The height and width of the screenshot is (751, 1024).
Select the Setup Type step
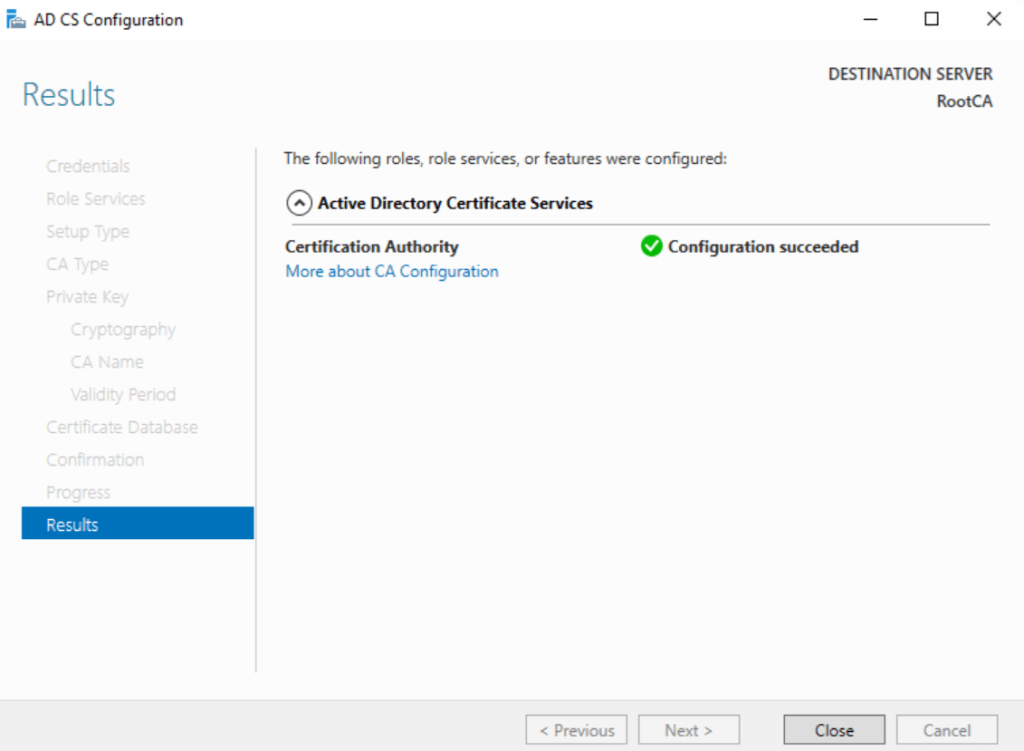(x=88, y=231)
